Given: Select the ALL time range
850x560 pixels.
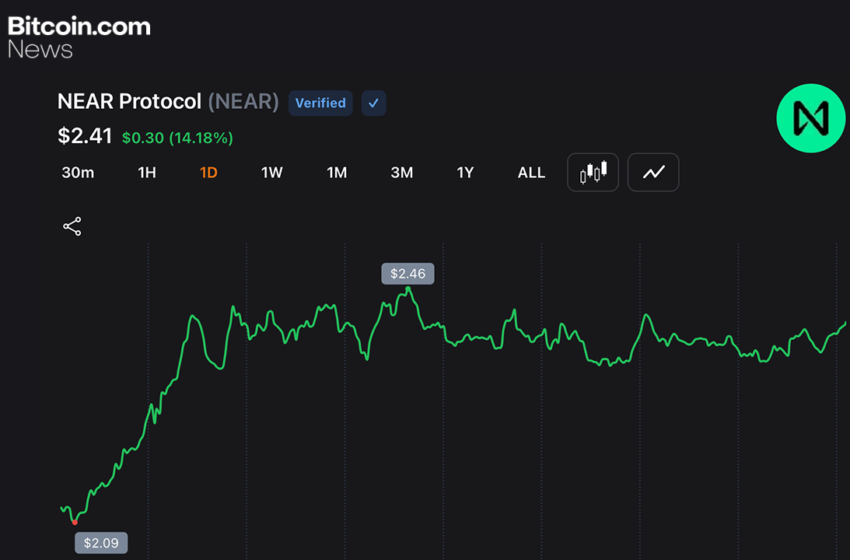Looking at the screenshot, I should tap(531, 172).
